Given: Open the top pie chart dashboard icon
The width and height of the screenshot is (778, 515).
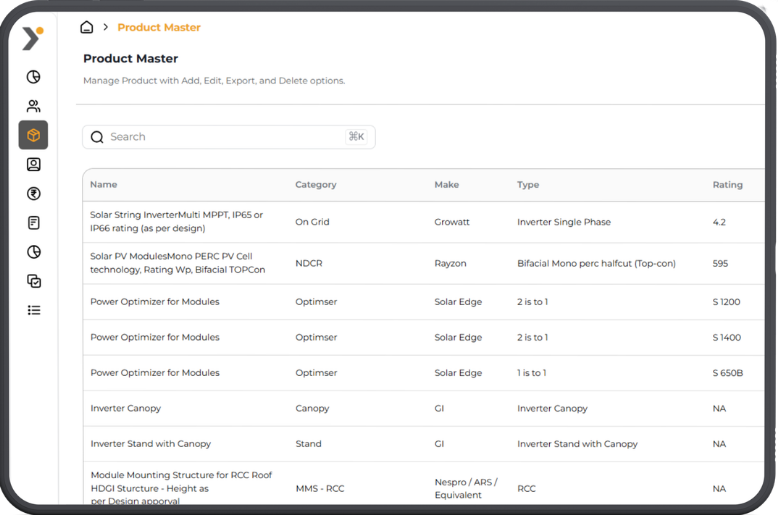Looking at the screenshot, I should pos(33,77).
